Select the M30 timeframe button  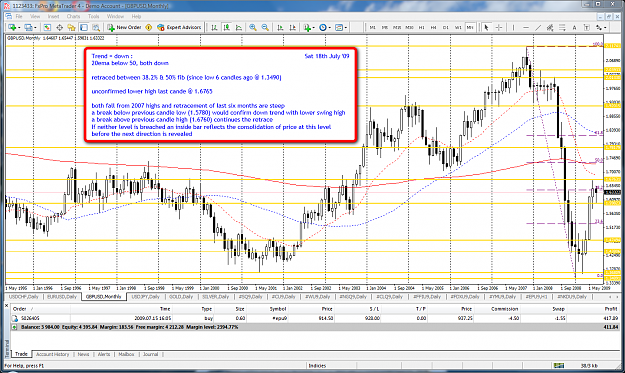409,27
